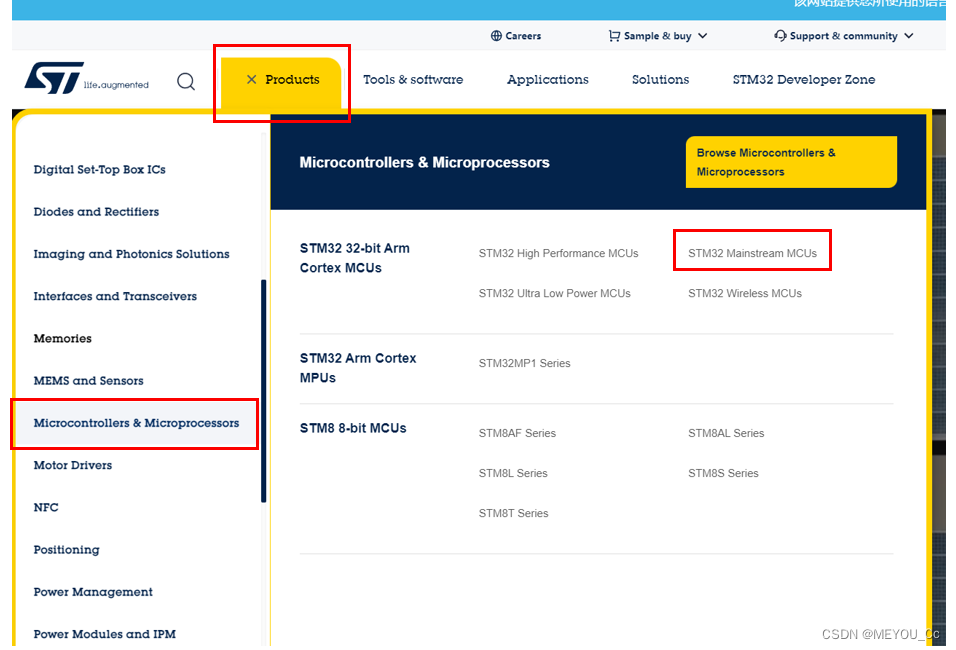The image size is (956, 650).
Task: Expand Support & community chevron
Action: pos(908,36)
